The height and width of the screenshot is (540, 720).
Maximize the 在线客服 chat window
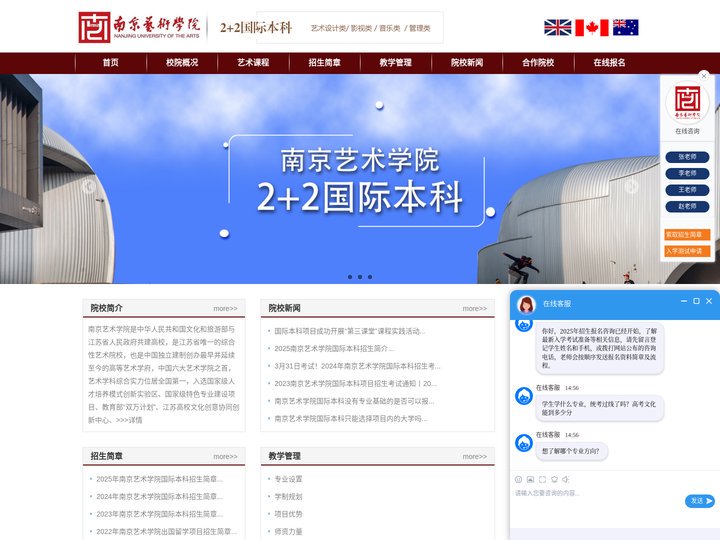tap(696, 301)
